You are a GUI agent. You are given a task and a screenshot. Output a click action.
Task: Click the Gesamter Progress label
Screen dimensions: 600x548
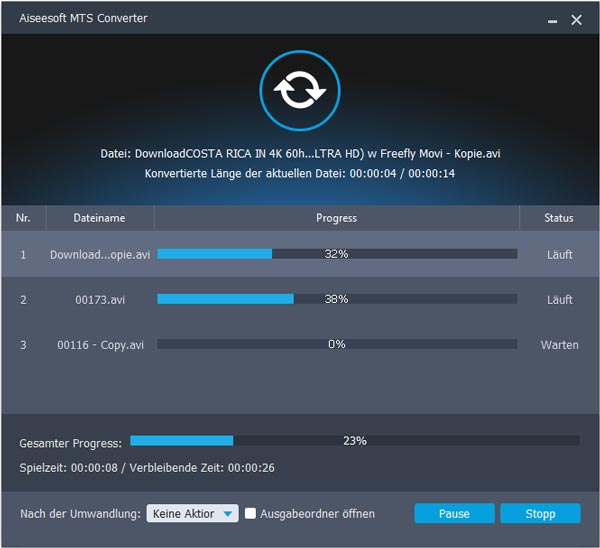click(71, 443)
